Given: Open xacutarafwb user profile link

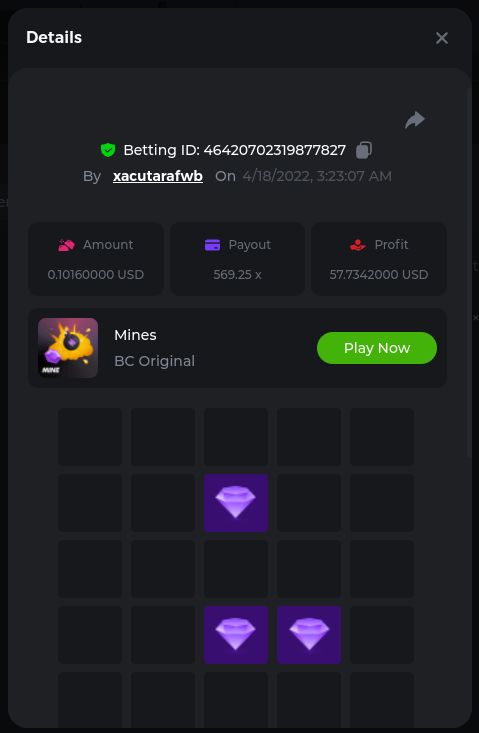Looking at the screenshot, I should [158, 176].
